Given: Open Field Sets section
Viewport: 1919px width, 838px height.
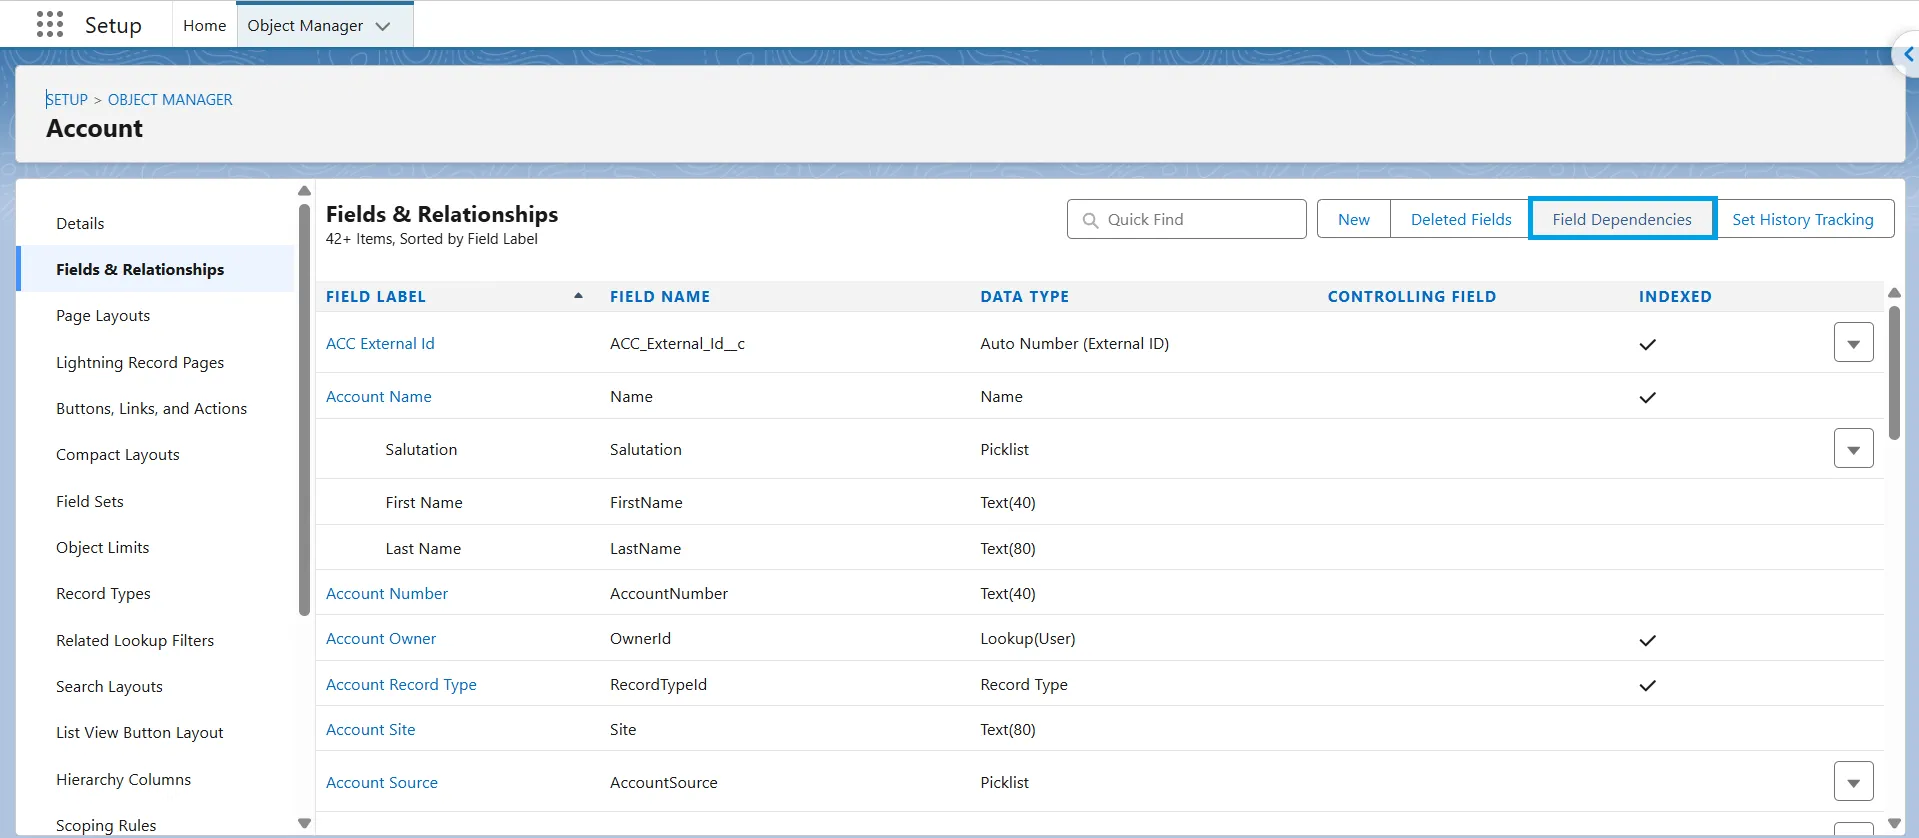Looking at the screenshot, I should click(90, 501).
